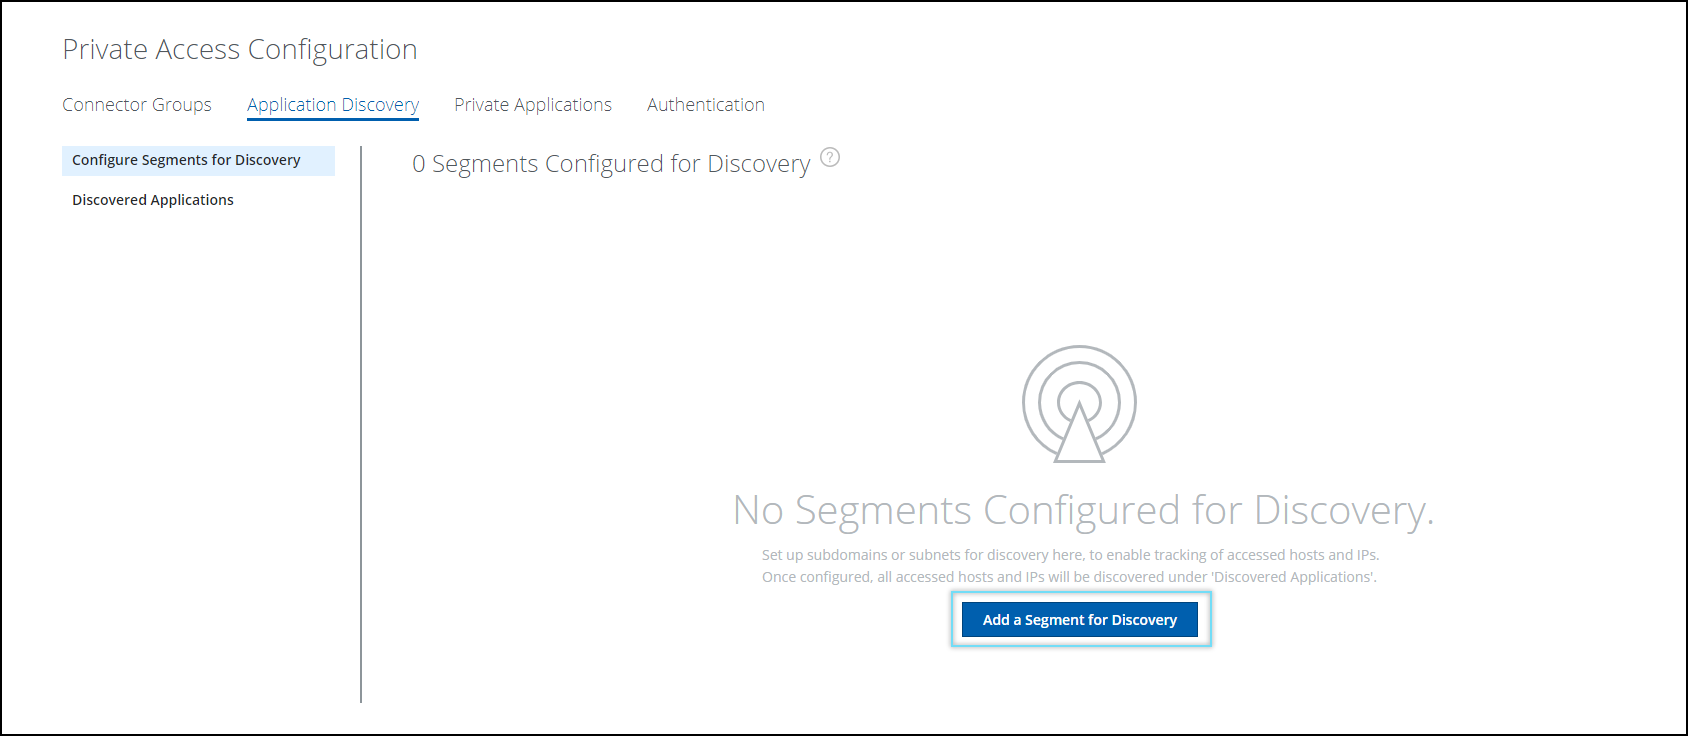Screen dimensions: 1688x736
Task: Go to the Private Applications tab
Action: pos(533,105)
